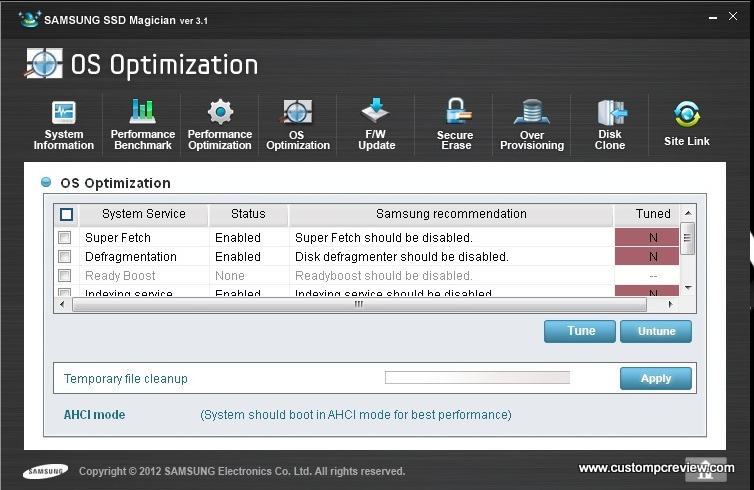Check the select-all checkbox in table header
Image resolution: width=754 pixels, height=490 pixels.
[67, 214]
